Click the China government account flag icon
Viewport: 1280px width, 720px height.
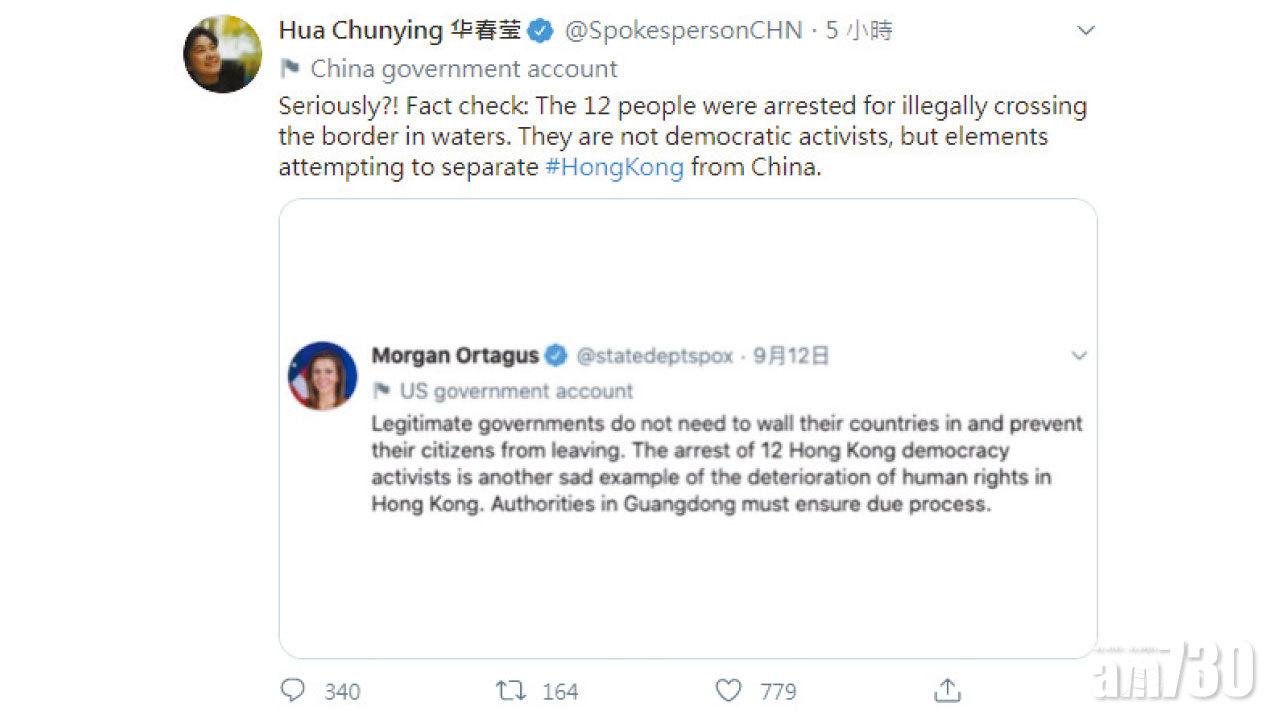[290, 69]
